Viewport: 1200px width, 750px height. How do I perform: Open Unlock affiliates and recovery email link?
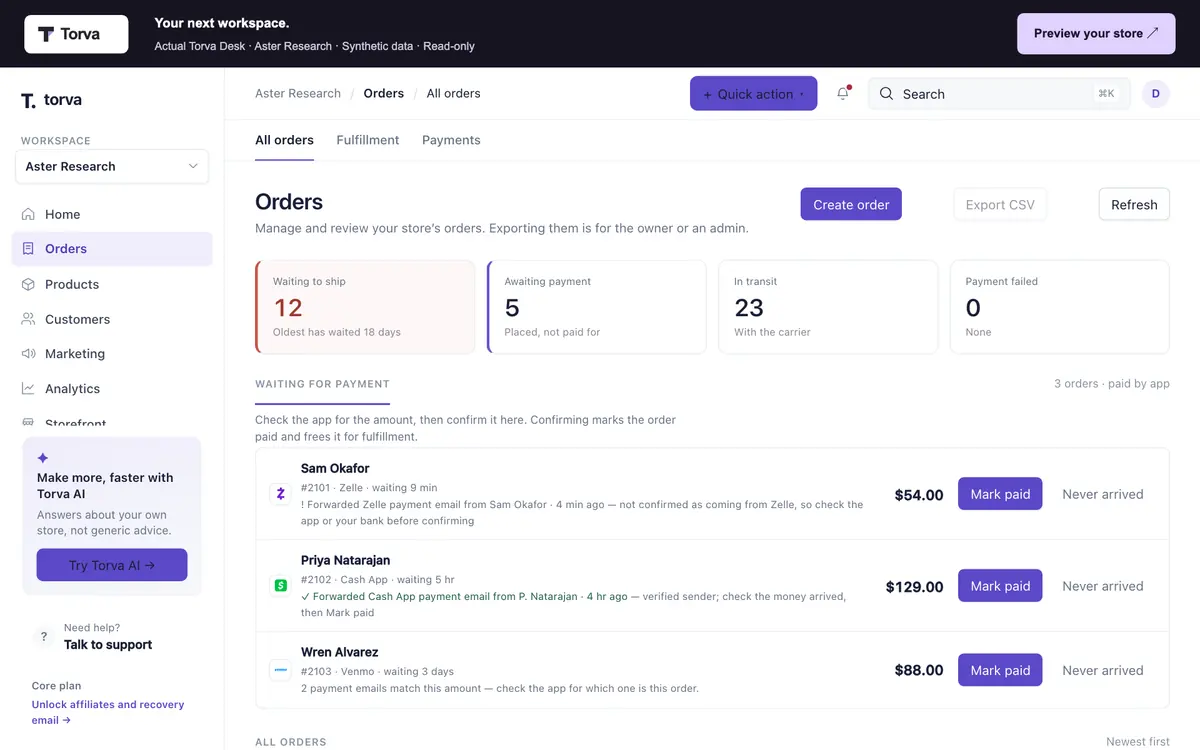pos(108,712)
